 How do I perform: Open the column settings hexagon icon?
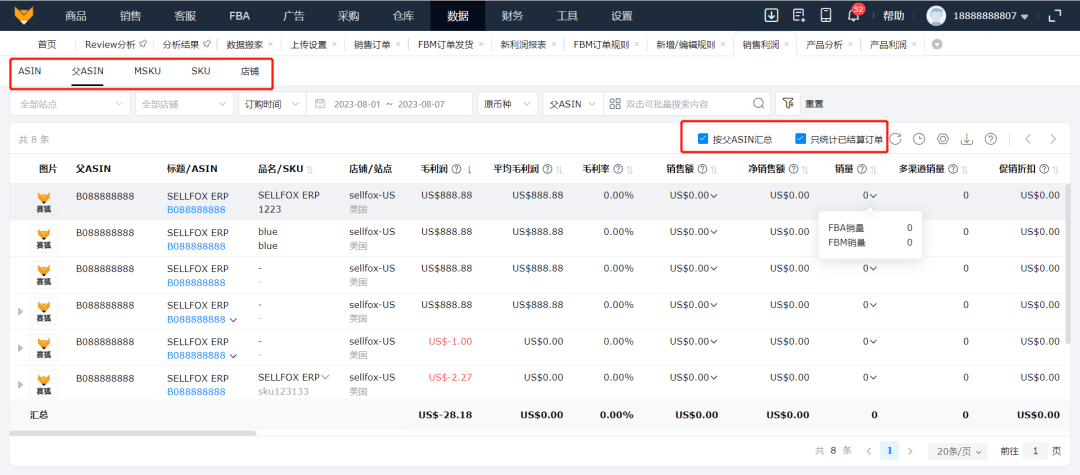tap(943, 139)
